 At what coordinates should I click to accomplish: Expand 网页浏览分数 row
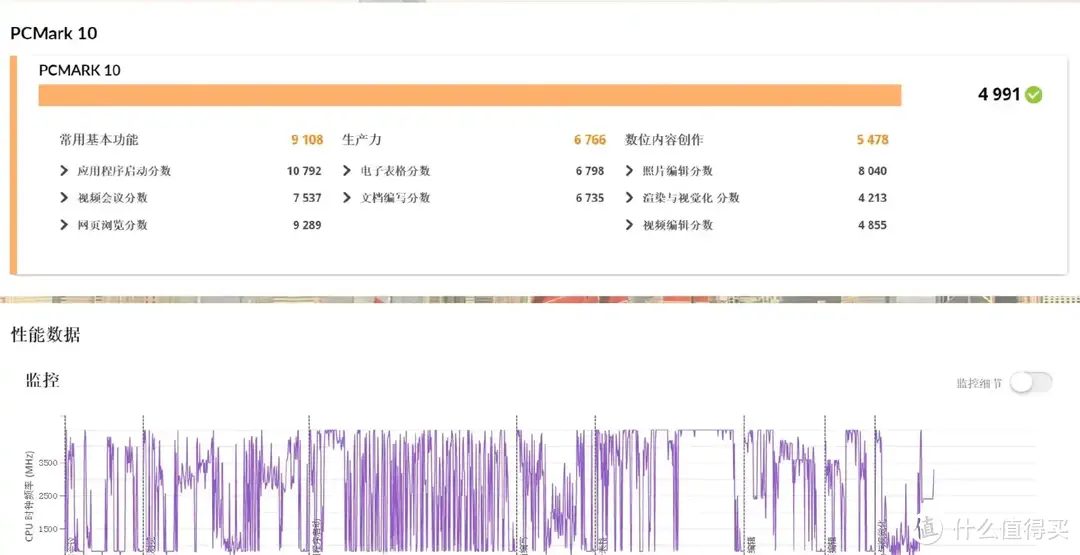(x=64, y=225)
